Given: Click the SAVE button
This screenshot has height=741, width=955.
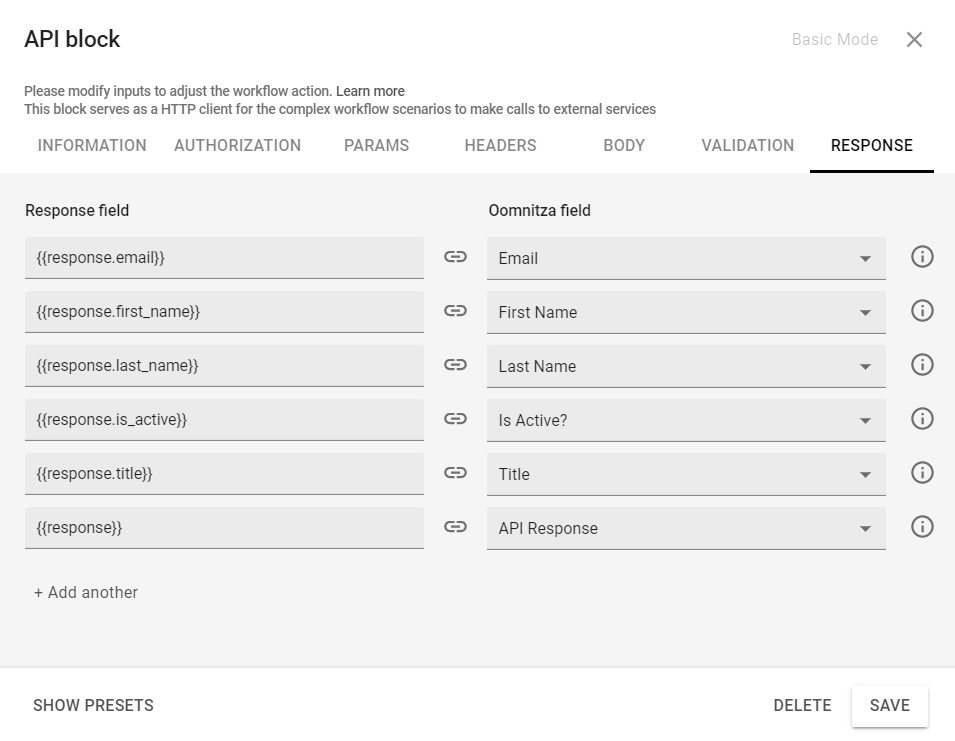Looking at the screenshot, I should [889, 705].
